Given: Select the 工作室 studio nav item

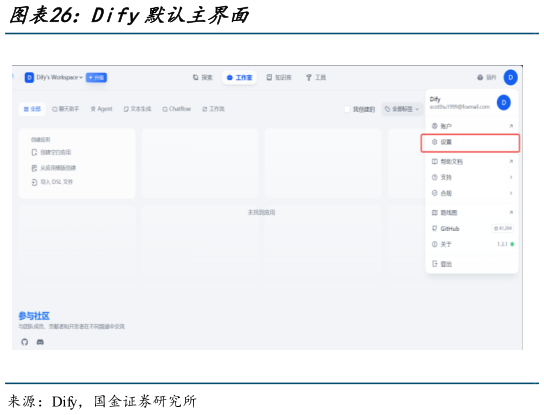Looking at the screenshot, I should tap(239, 77).
